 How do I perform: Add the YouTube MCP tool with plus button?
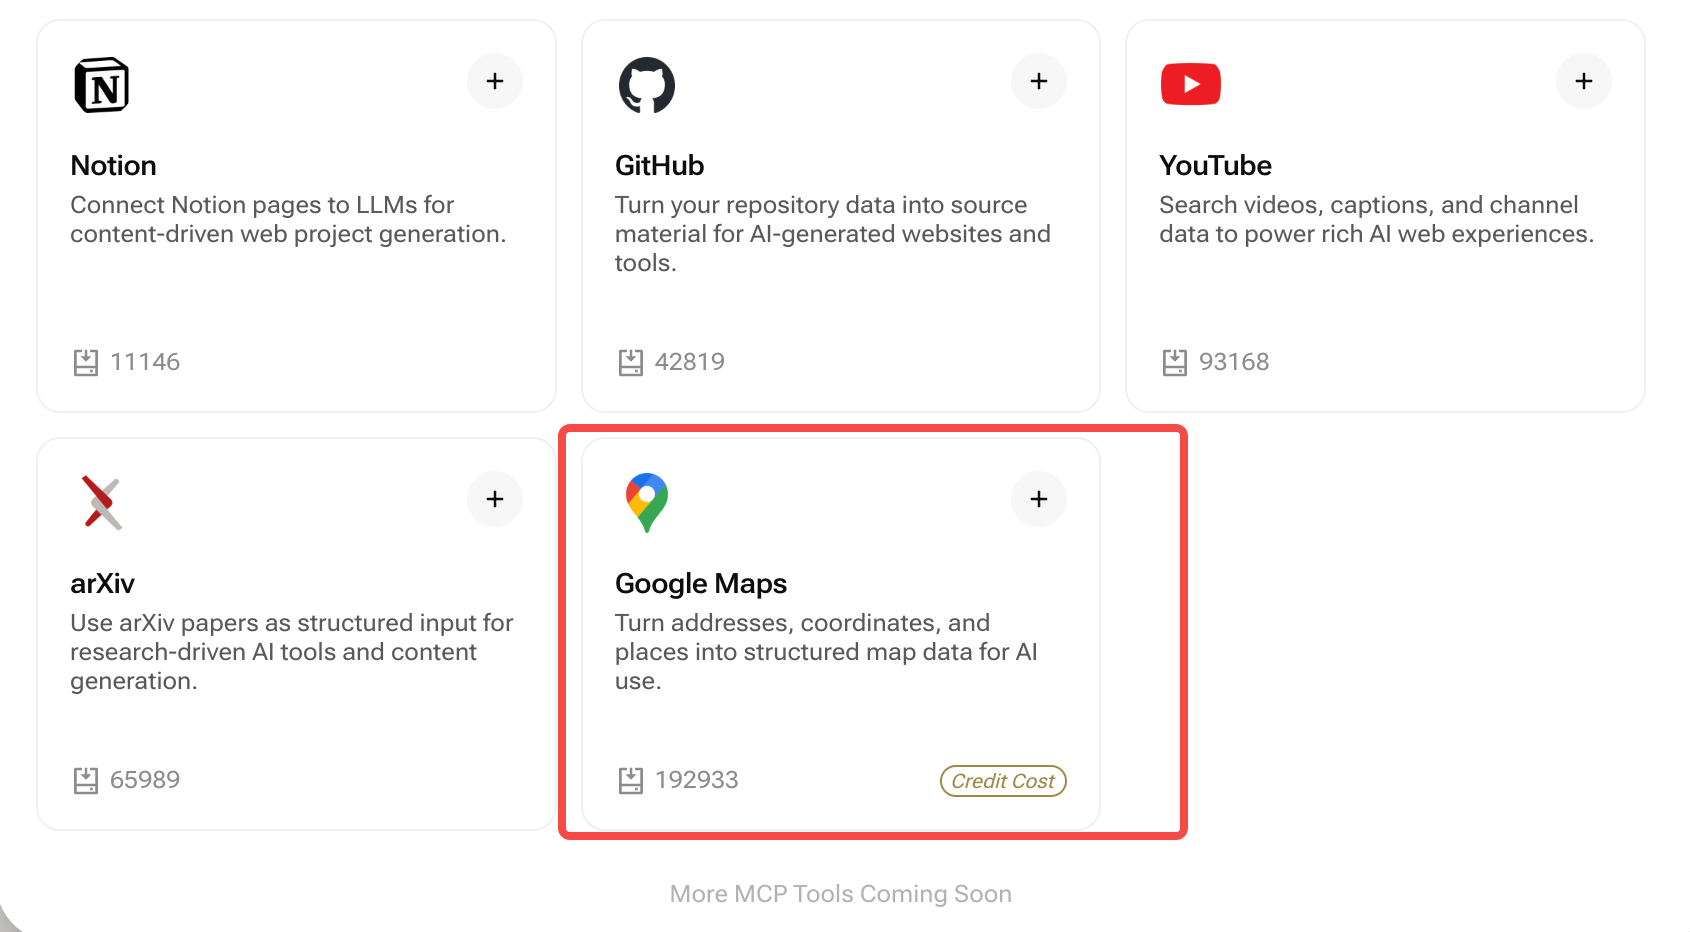coord(1583,81)
